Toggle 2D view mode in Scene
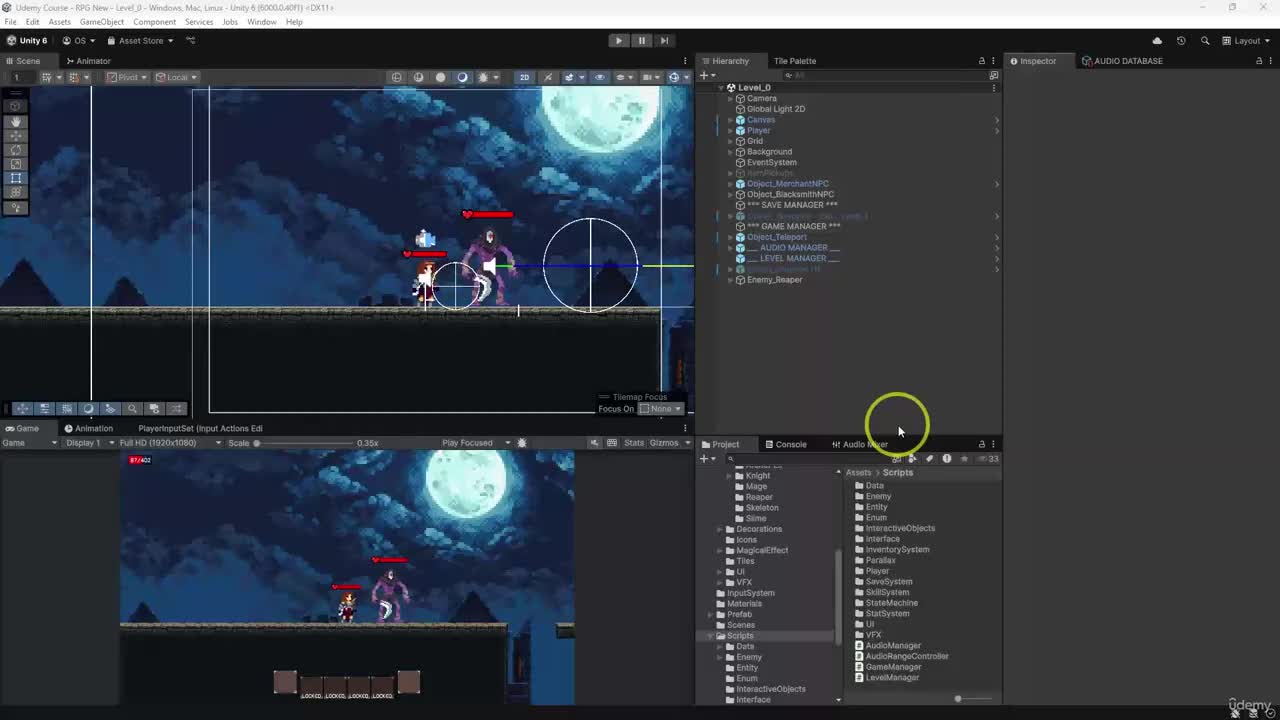Viewport: 1280px width, 720px height. click(524, 77)
